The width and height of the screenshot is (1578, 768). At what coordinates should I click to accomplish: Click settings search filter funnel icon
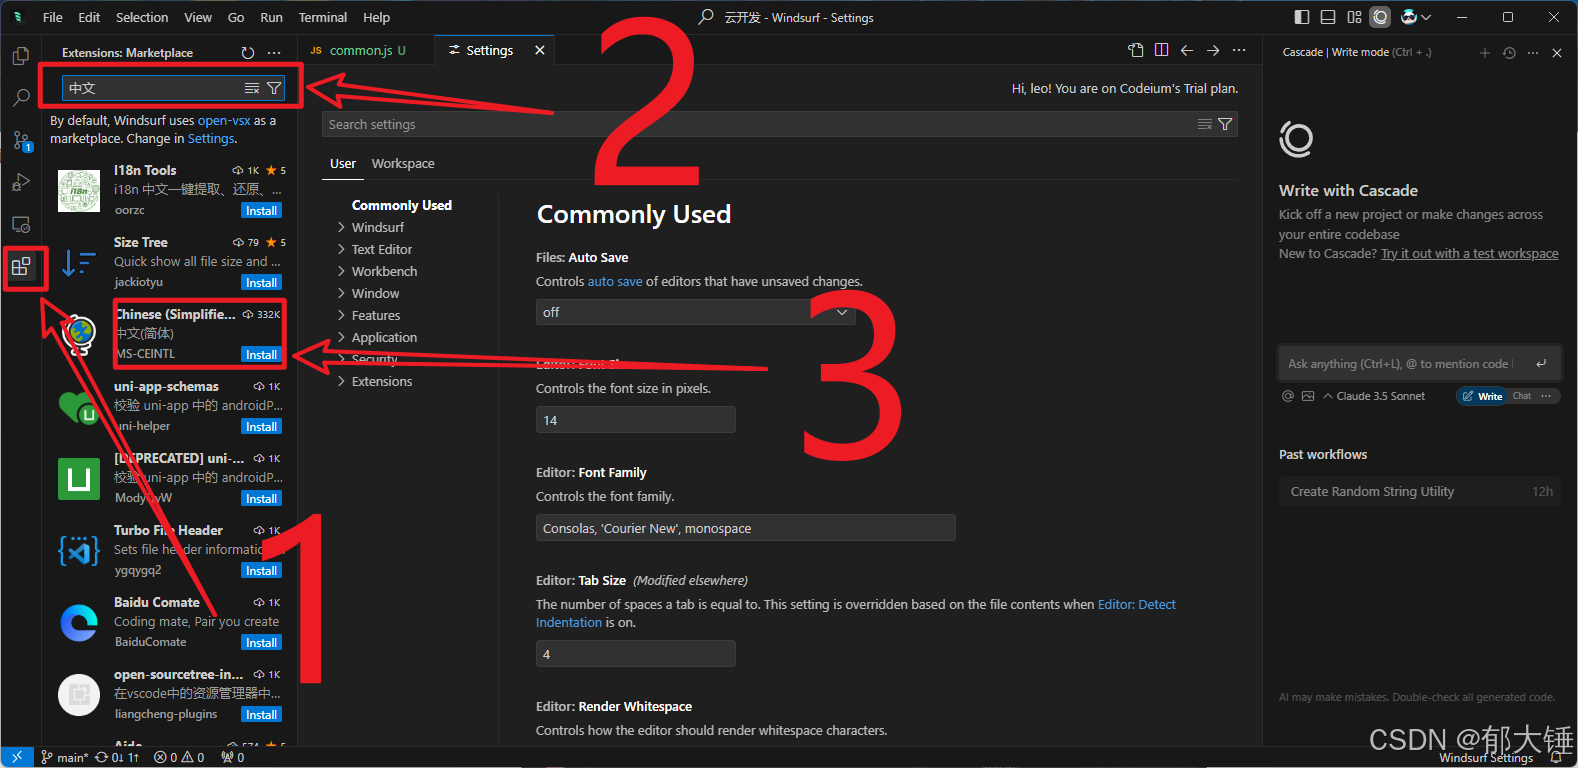(1225, 124)
